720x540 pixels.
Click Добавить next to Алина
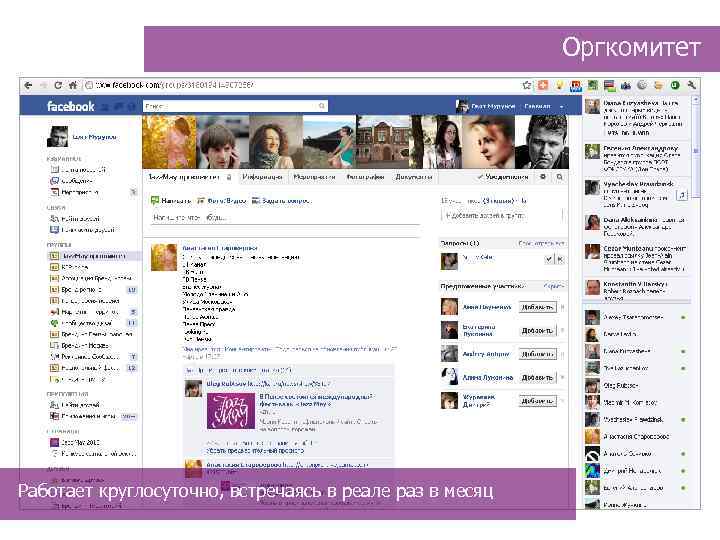tap(538, 377)
